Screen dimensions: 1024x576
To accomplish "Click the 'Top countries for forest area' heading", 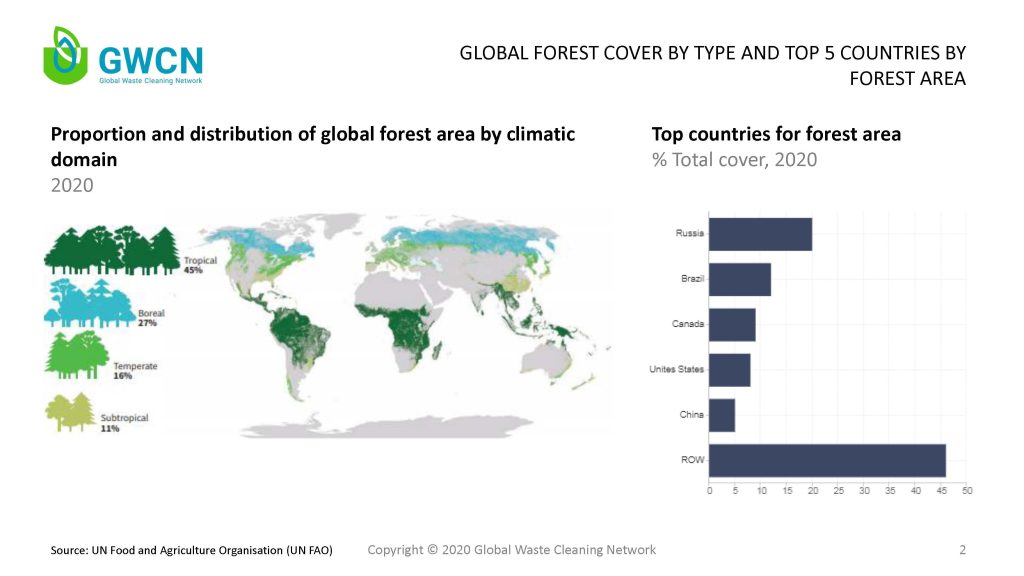I will 776,134.
